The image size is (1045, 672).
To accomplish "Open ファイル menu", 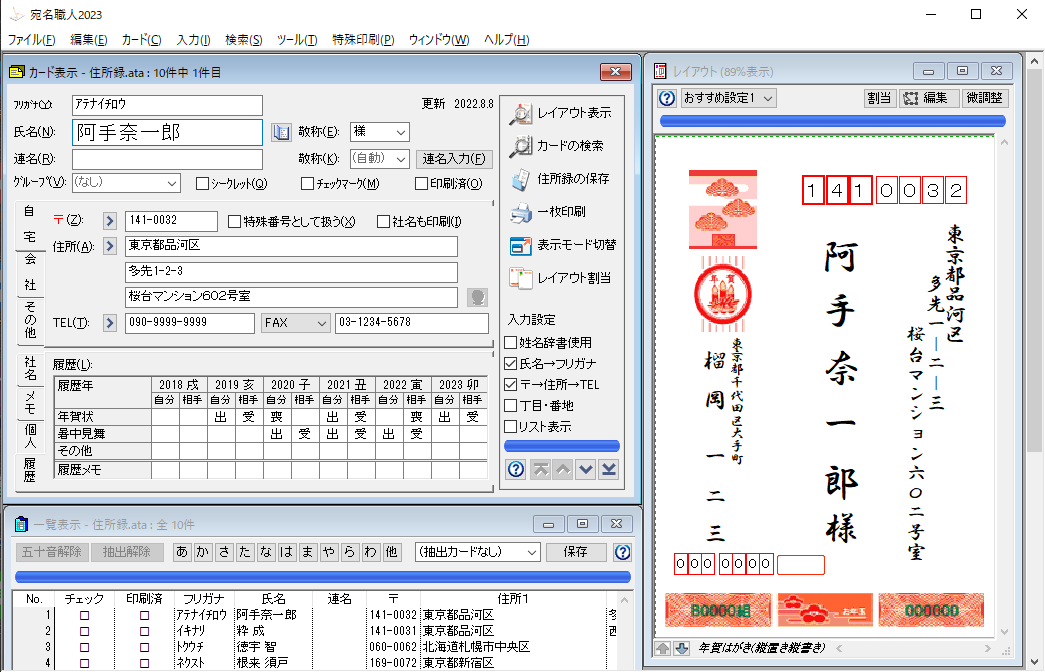I will (31, 40).
